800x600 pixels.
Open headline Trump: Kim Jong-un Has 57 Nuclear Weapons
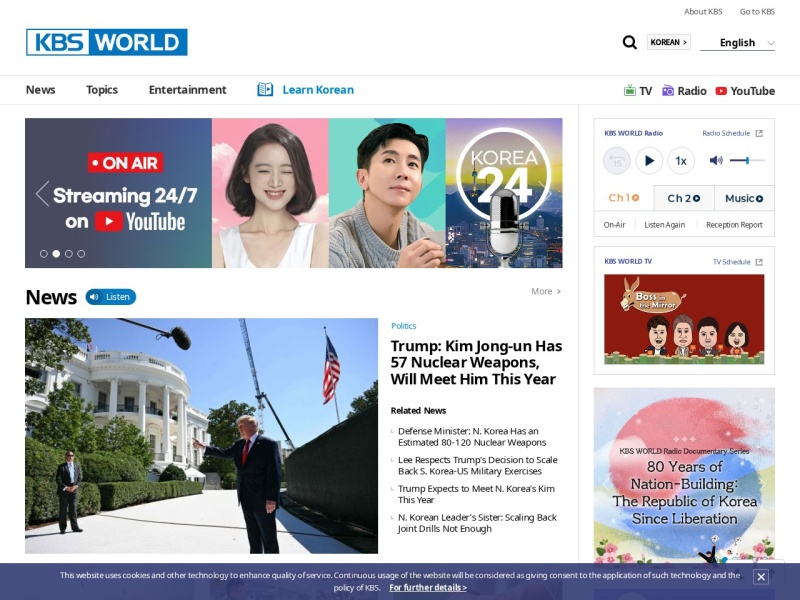point(477,362)
